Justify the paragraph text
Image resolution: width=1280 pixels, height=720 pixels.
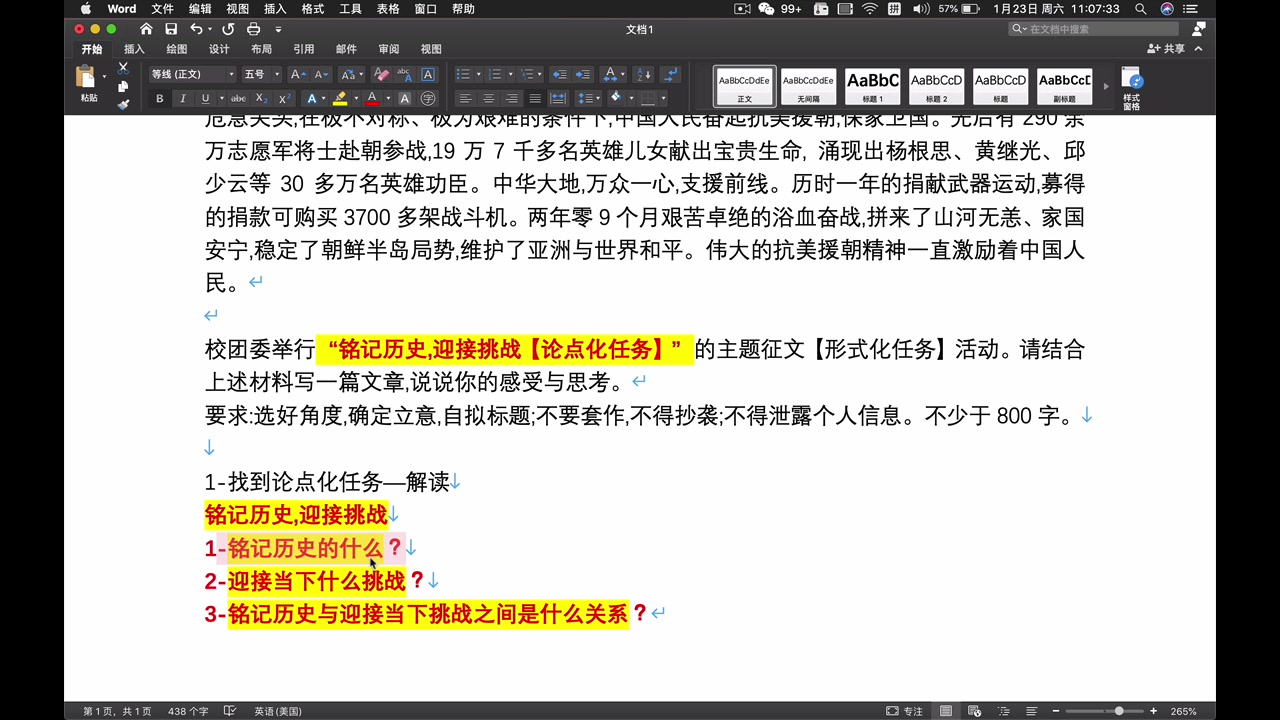(535, 98)
